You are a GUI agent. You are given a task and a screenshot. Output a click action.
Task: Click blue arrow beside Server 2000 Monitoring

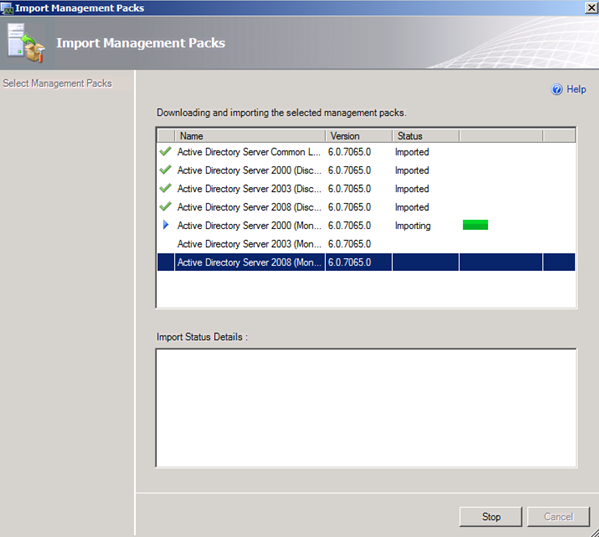pos(166,225)
